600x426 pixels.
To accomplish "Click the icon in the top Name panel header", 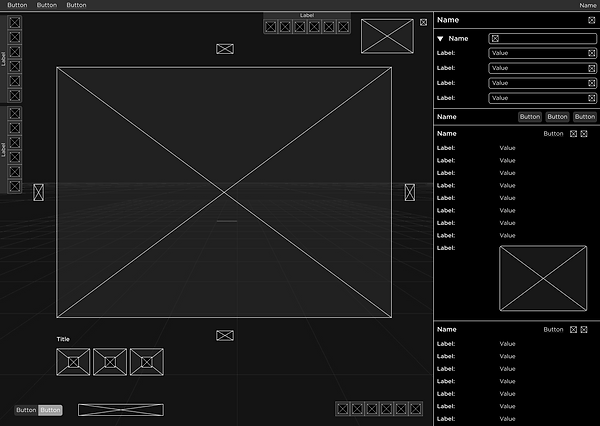I will [592, 20].
